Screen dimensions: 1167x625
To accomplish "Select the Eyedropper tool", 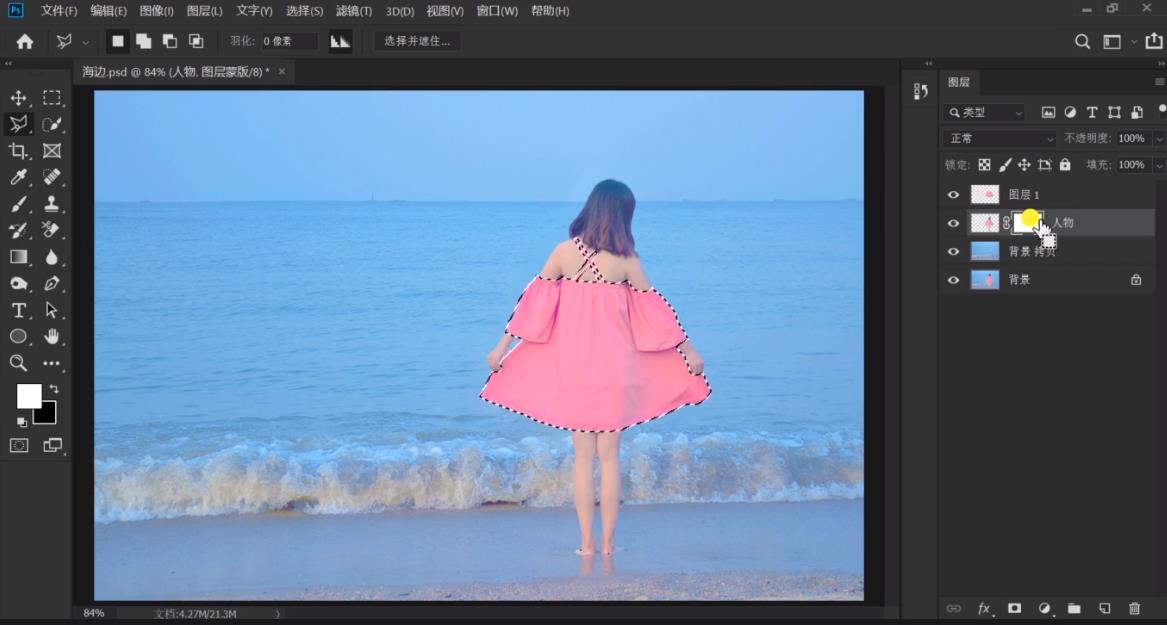I will pos(18,177).
